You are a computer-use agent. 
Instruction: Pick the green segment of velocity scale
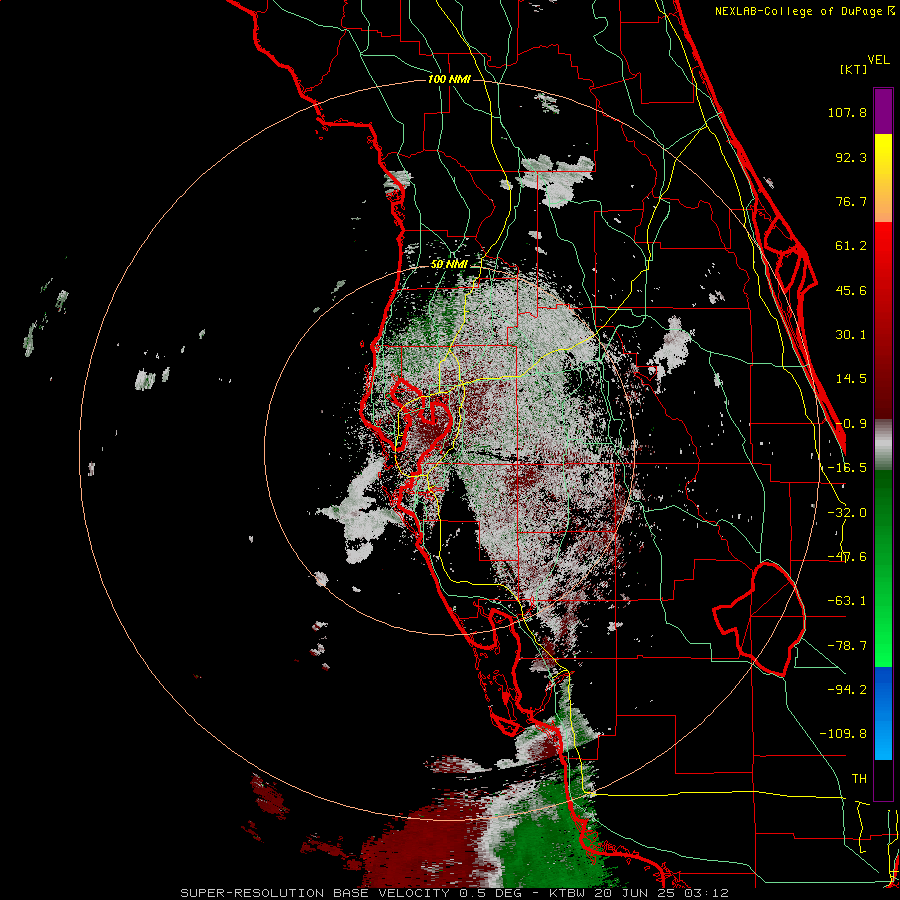pos(883,568)
